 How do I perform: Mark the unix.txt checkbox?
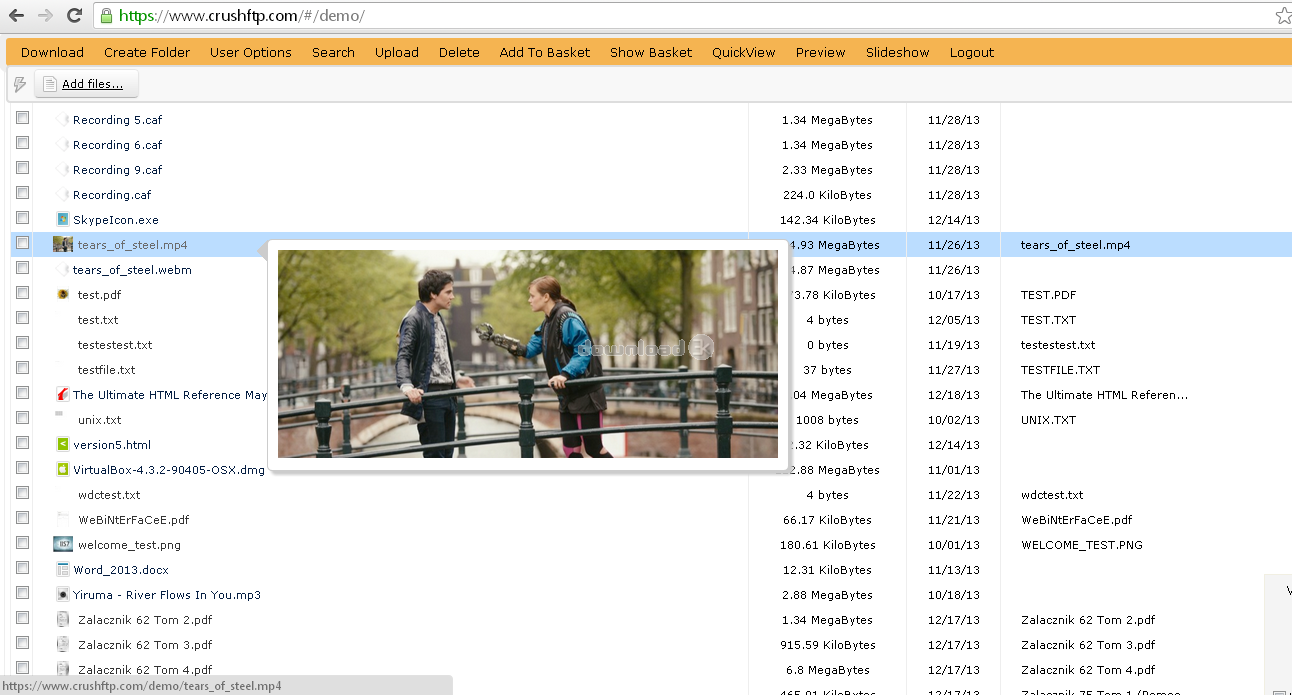pyautogui.click(x=23, y=418)
